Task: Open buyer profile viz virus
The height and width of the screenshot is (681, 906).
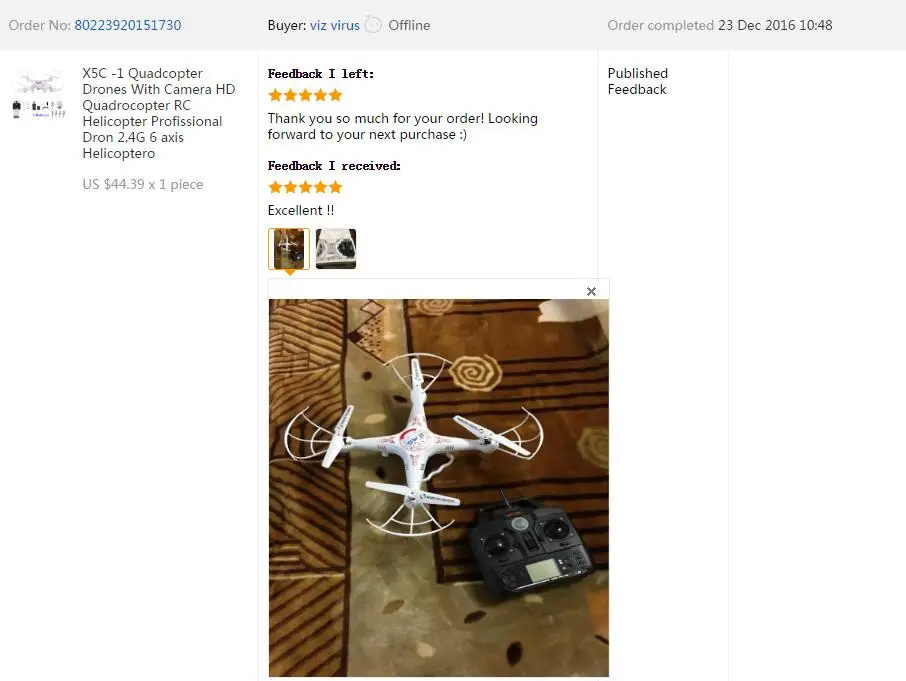Action: pos(335,25)
